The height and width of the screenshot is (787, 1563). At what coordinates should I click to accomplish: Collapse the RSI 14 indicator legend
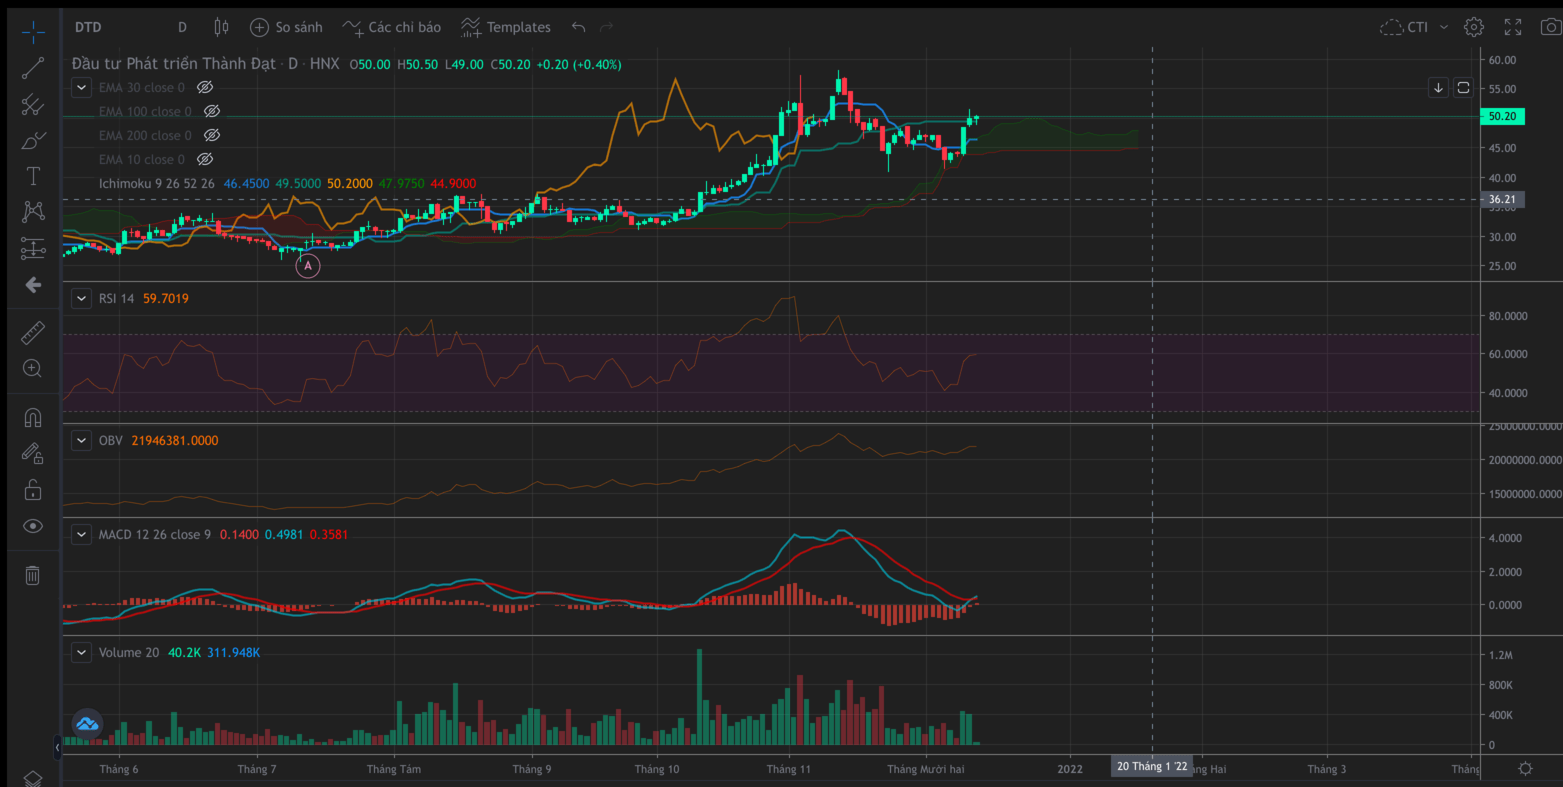point(82,299)
